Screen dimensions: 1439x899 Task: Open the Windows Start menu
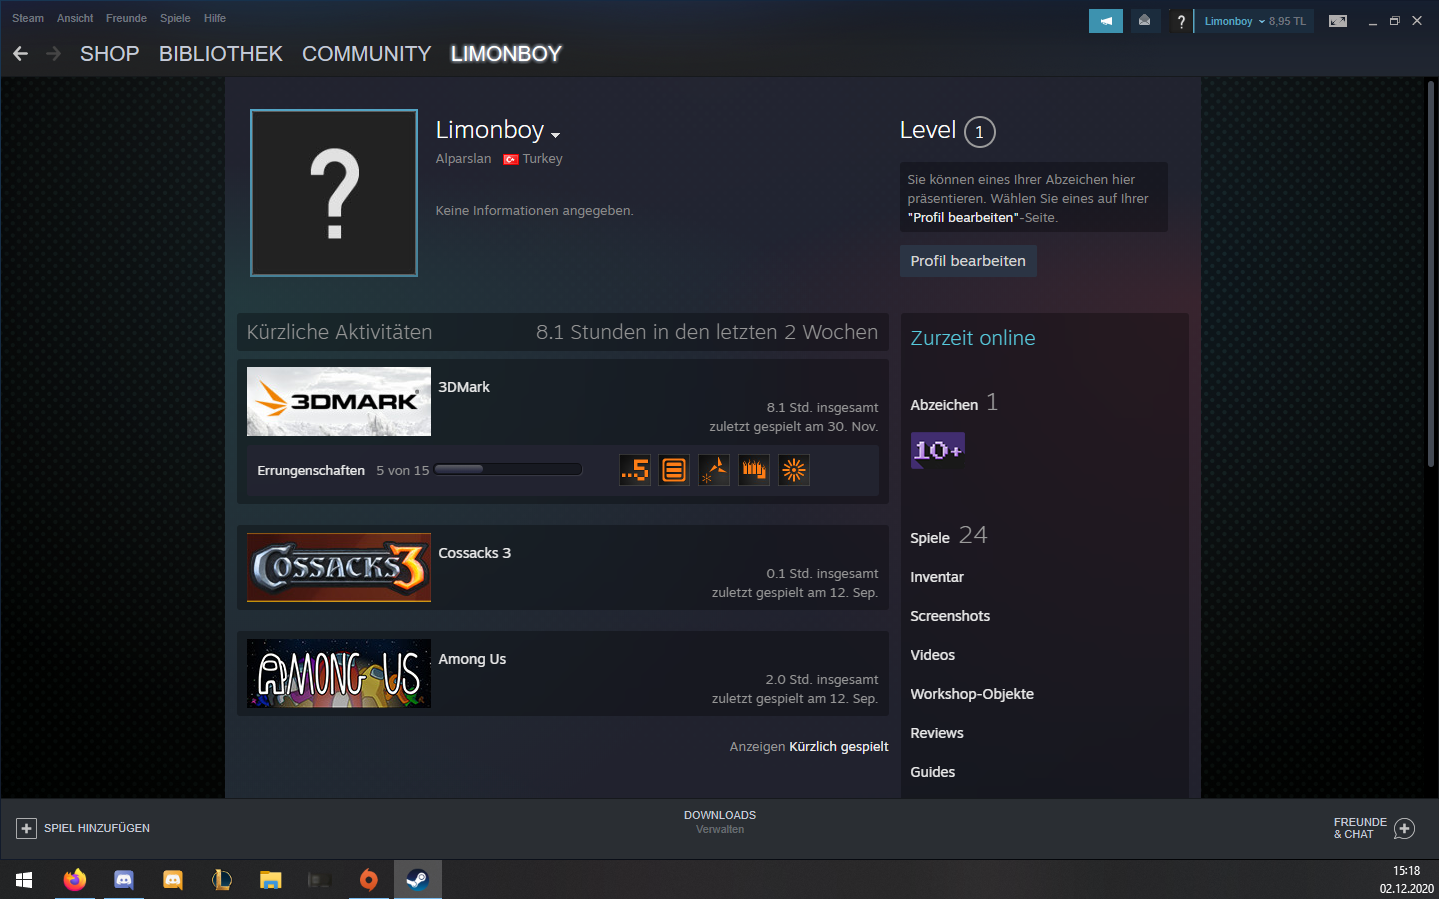pos(24,880)
